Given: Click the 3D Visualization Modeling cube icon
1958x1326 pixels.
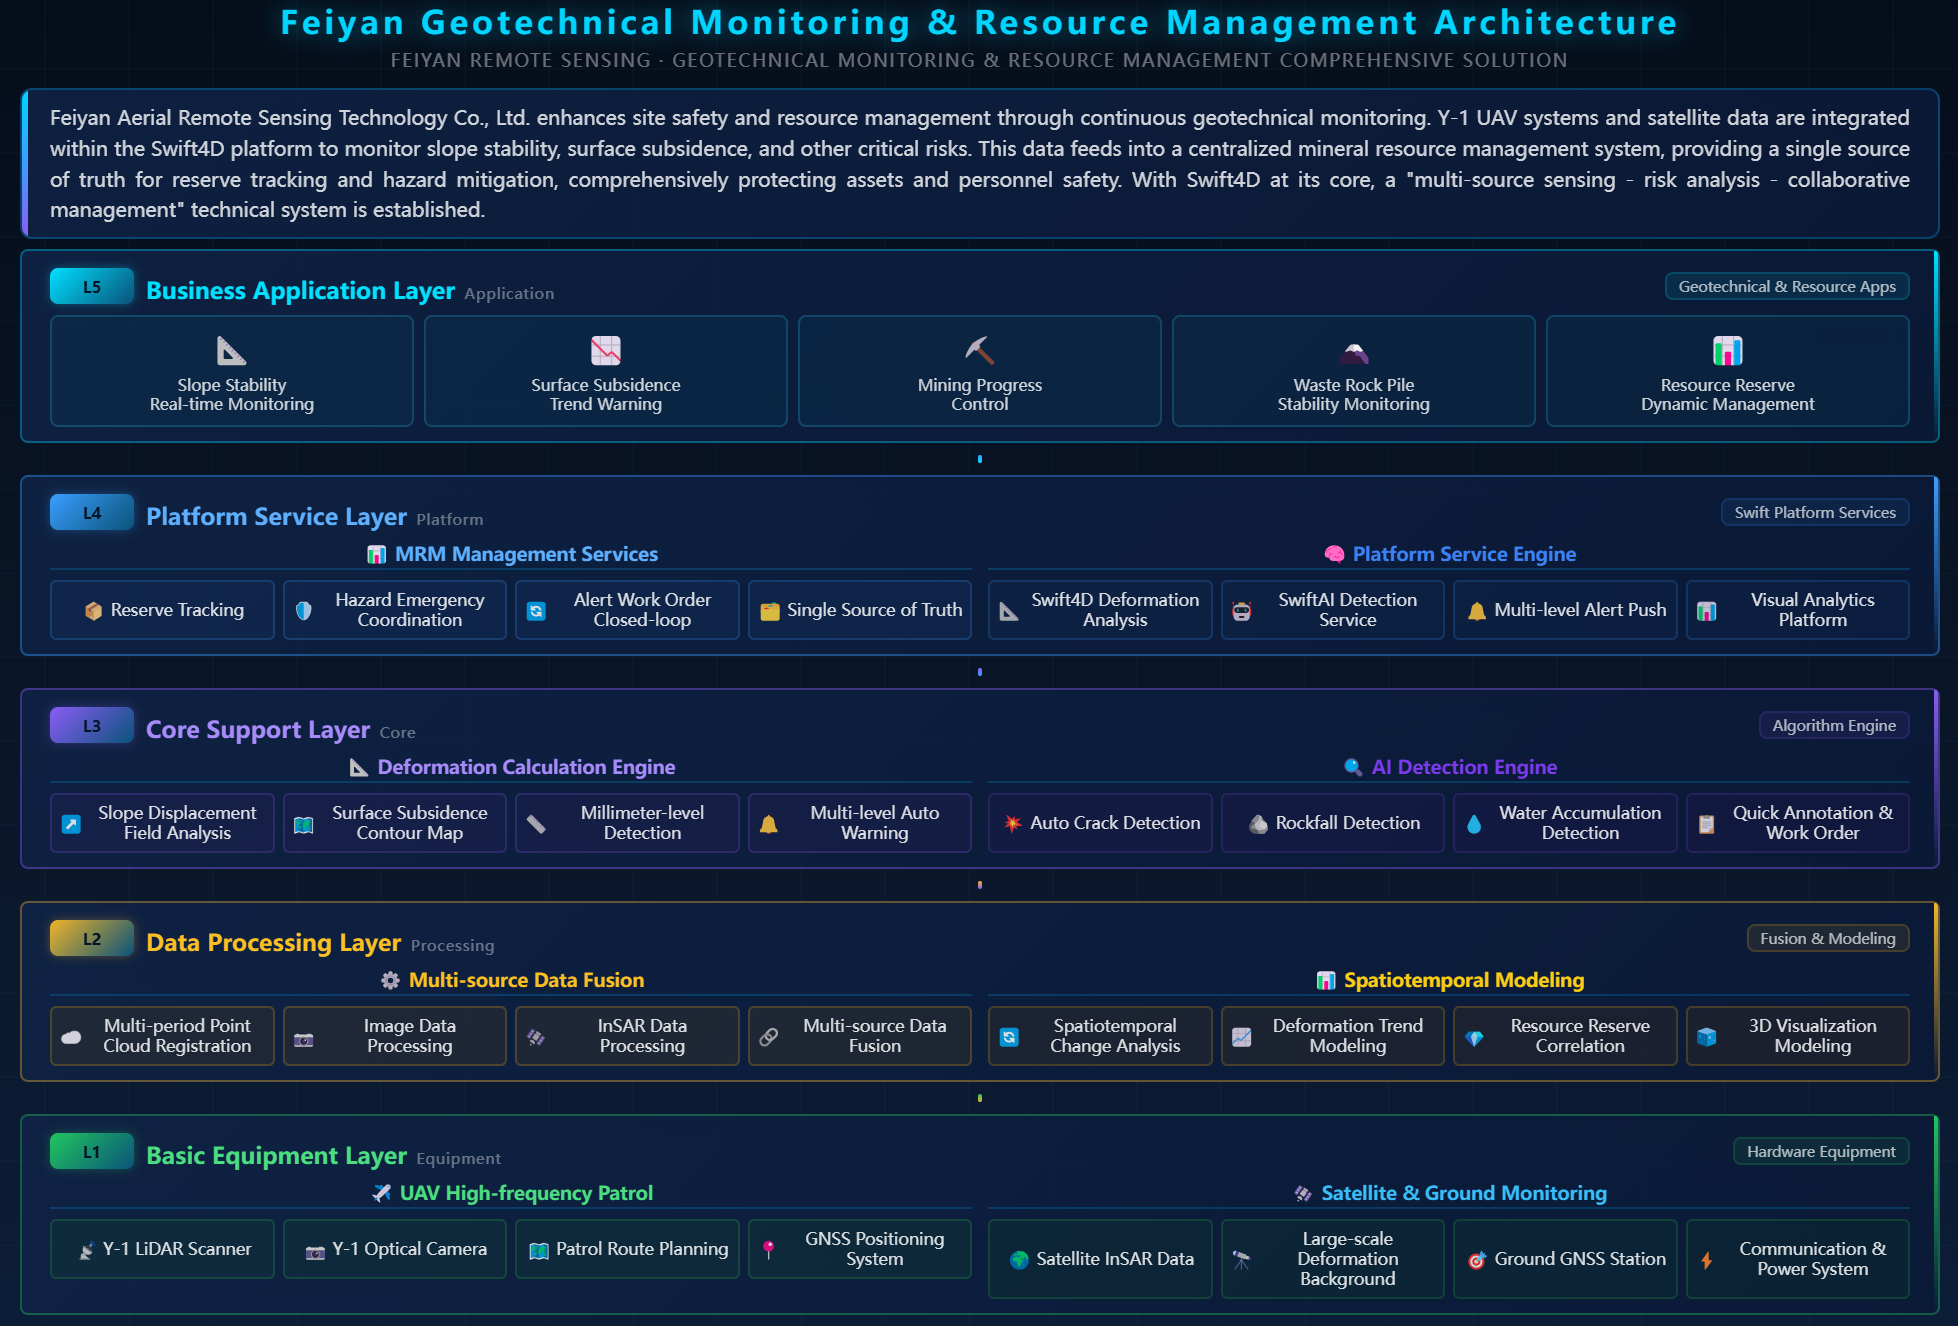Looking at the screenshot, I should [1707, 1037].
